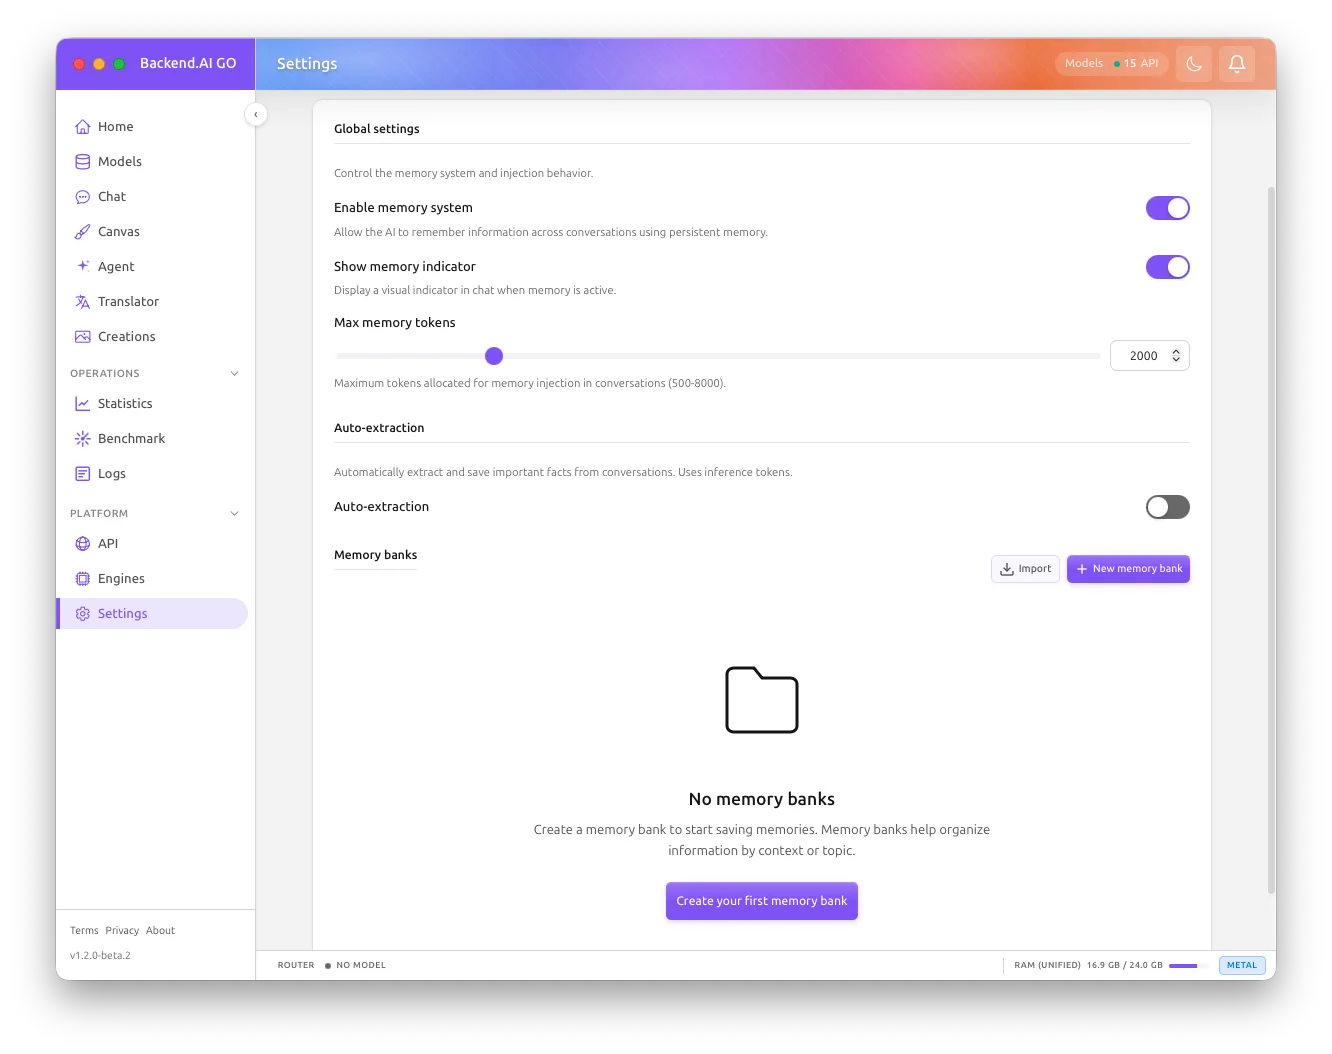This screenshot has width=1332, height=1054.
Task: Create your first memory bank
Action: pos(761,901)
